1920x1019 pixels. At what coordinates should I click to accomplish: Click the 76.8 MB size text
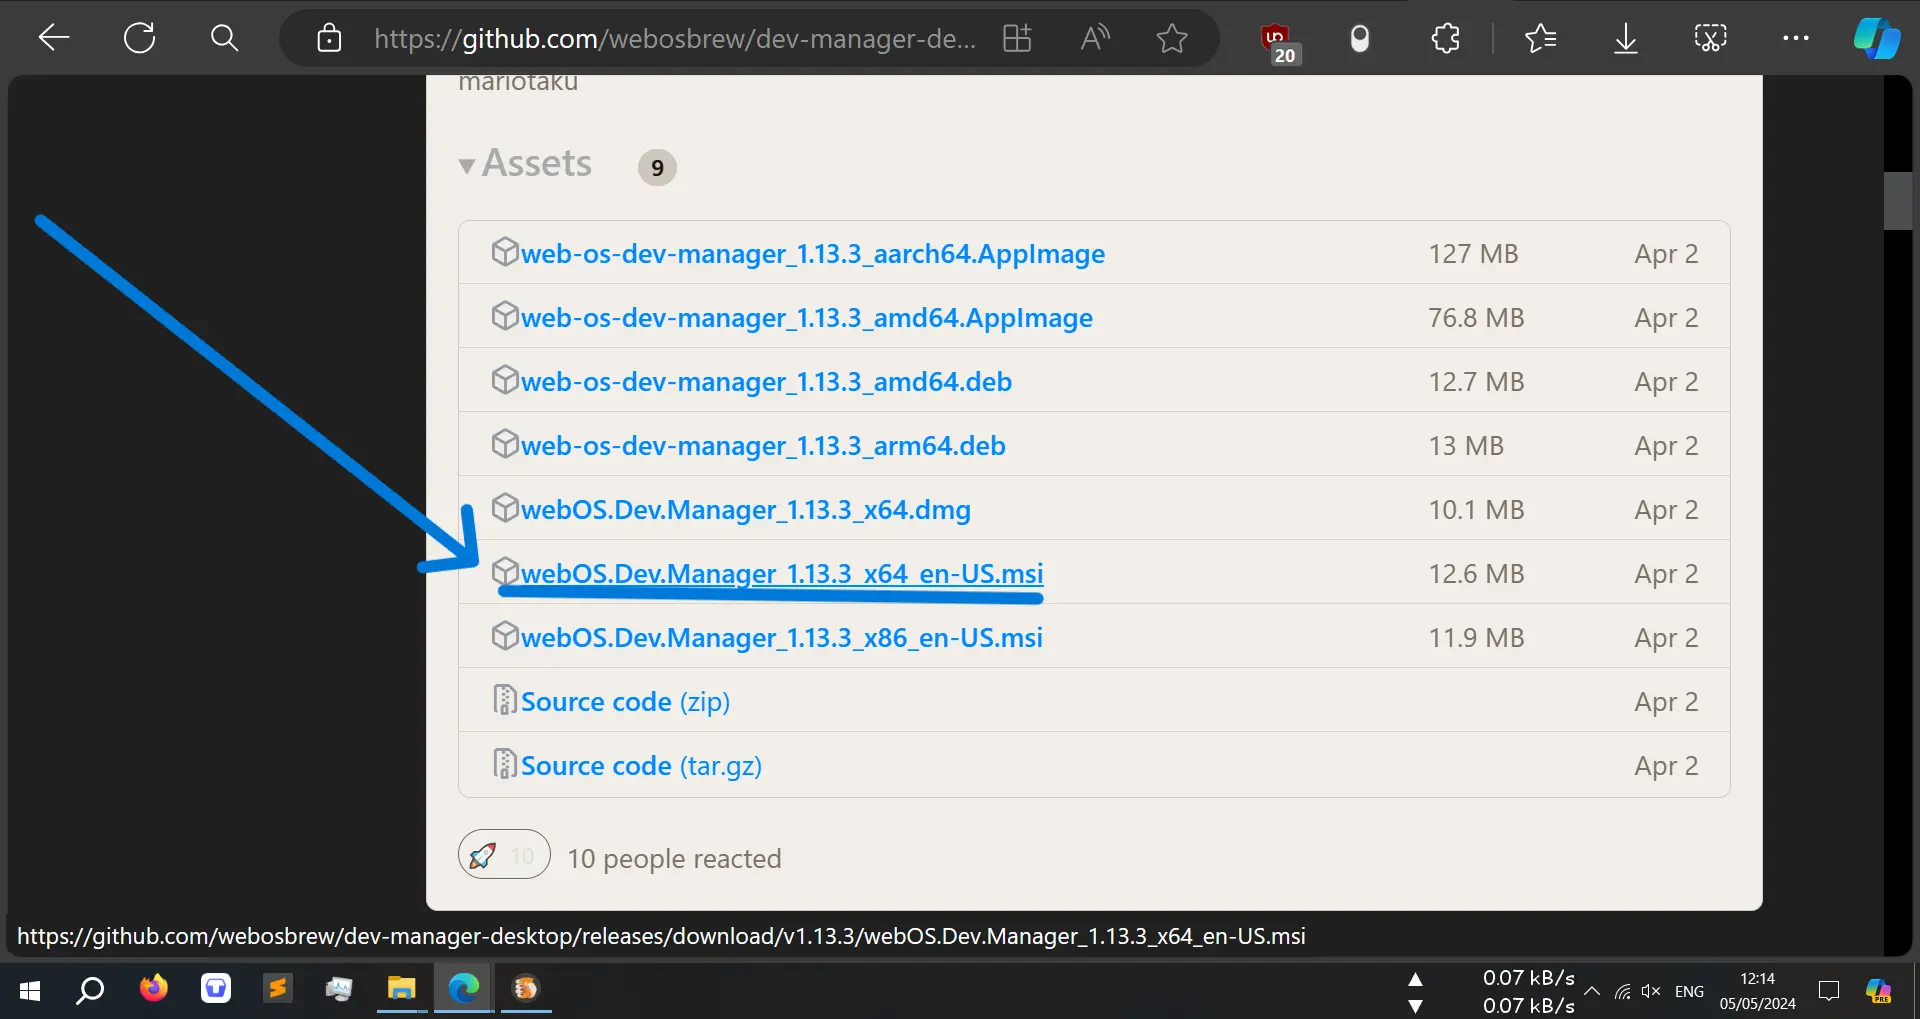click(1476, 318)
